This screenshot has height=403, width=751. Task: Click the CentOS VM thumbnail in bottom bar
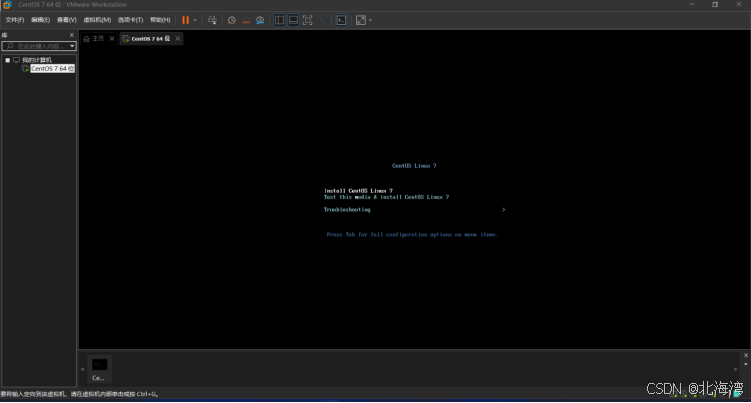pos(100,369)
